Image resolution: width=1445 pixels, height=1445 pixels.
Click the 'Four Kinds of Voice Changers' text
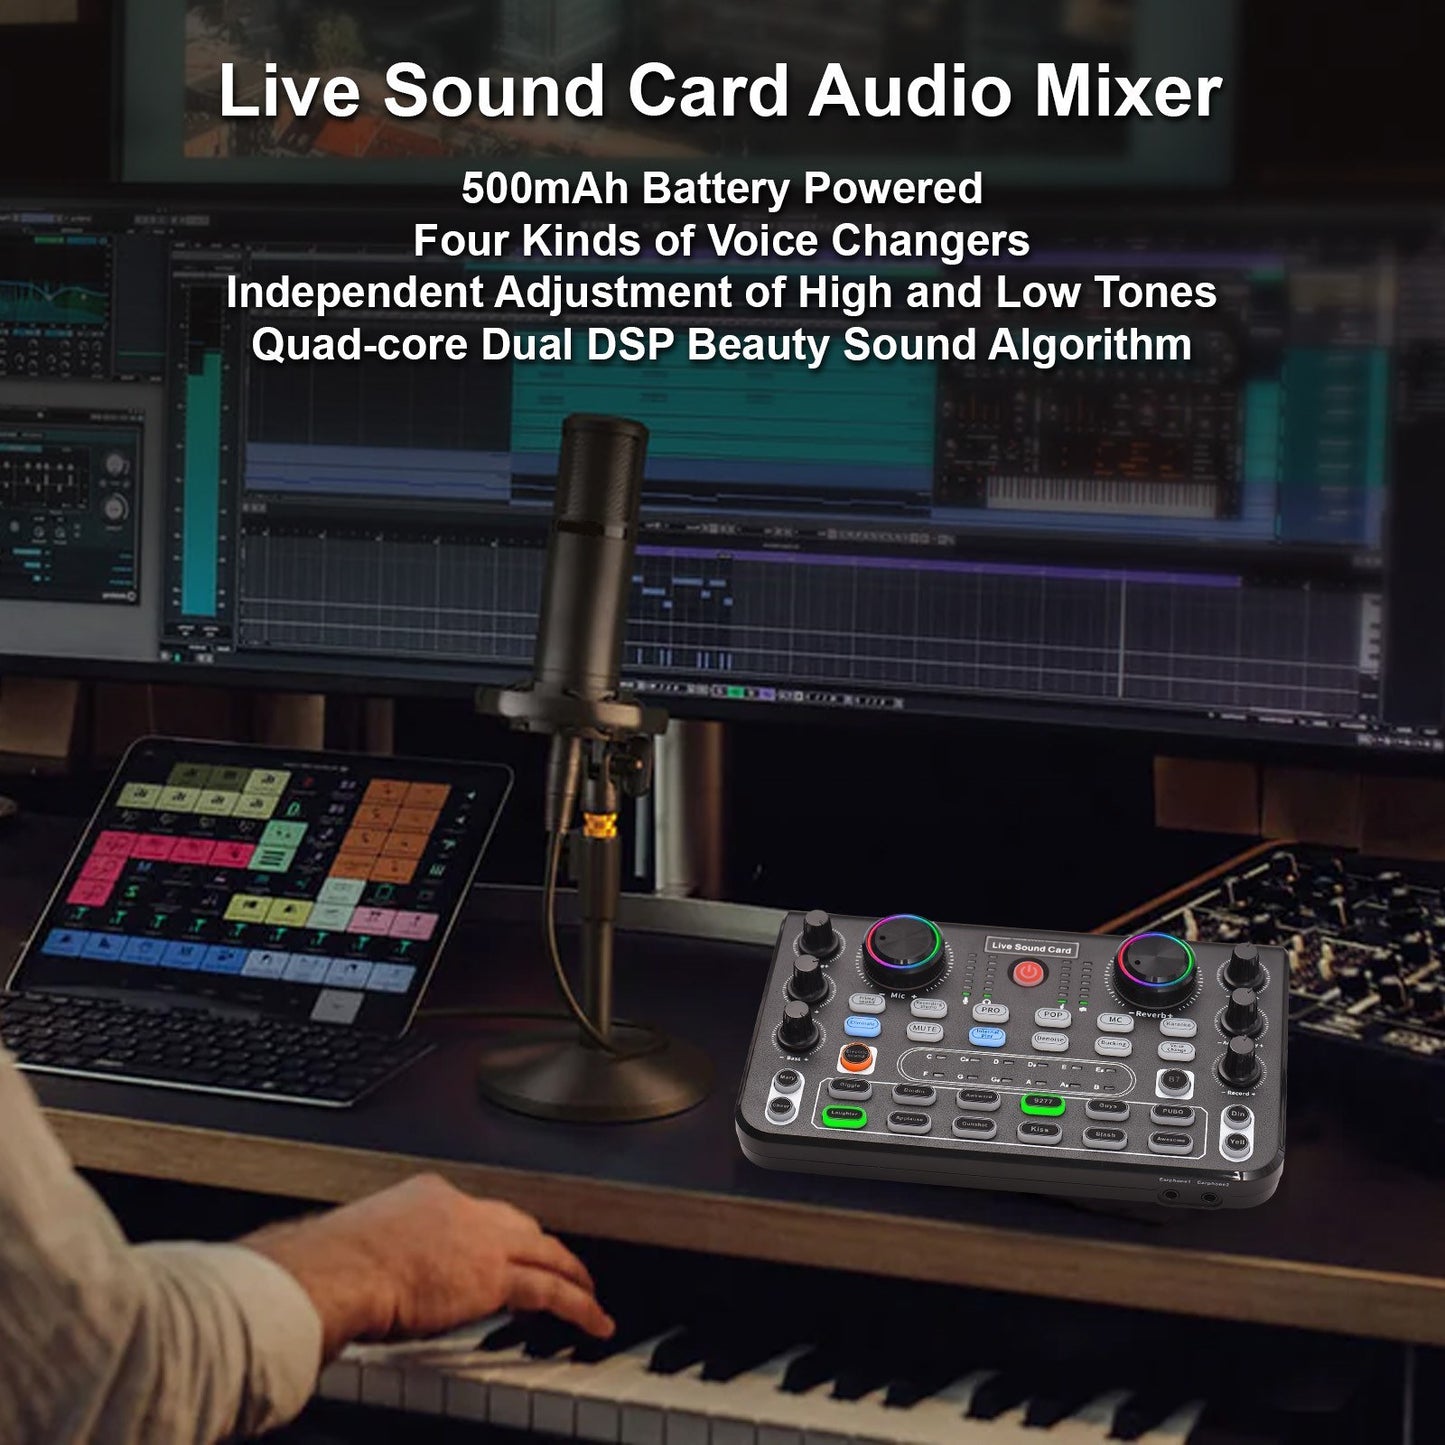(x=721, y=240)
